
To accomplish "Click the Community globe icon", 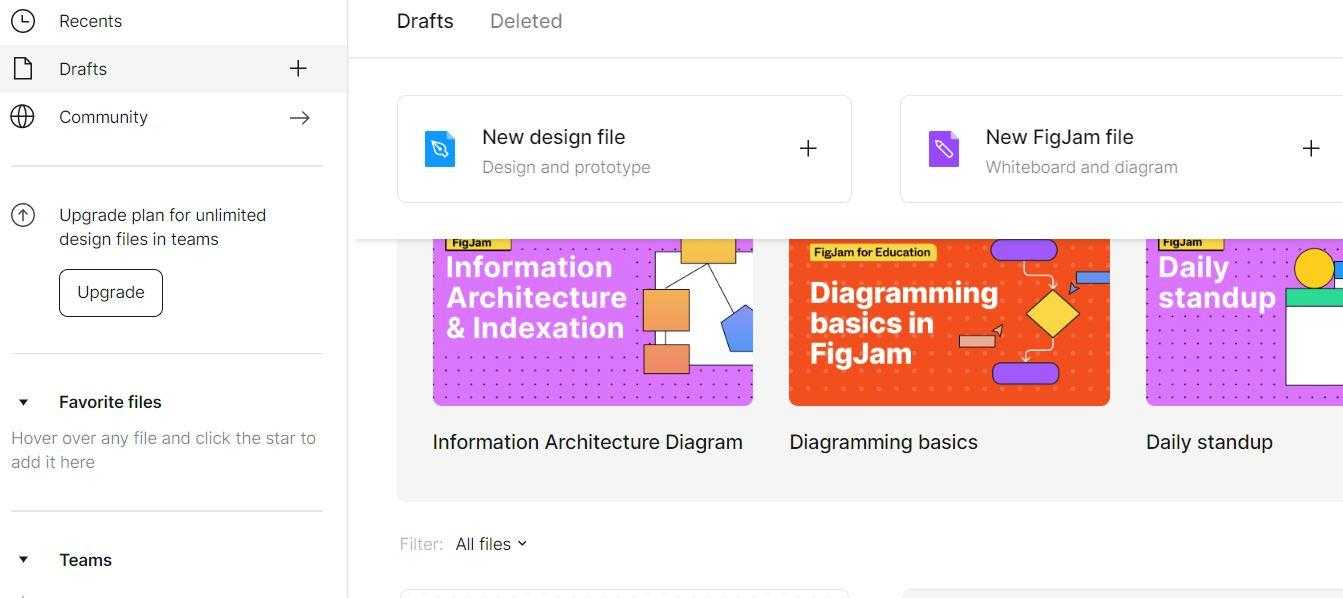I will click(x=22, y=117).
